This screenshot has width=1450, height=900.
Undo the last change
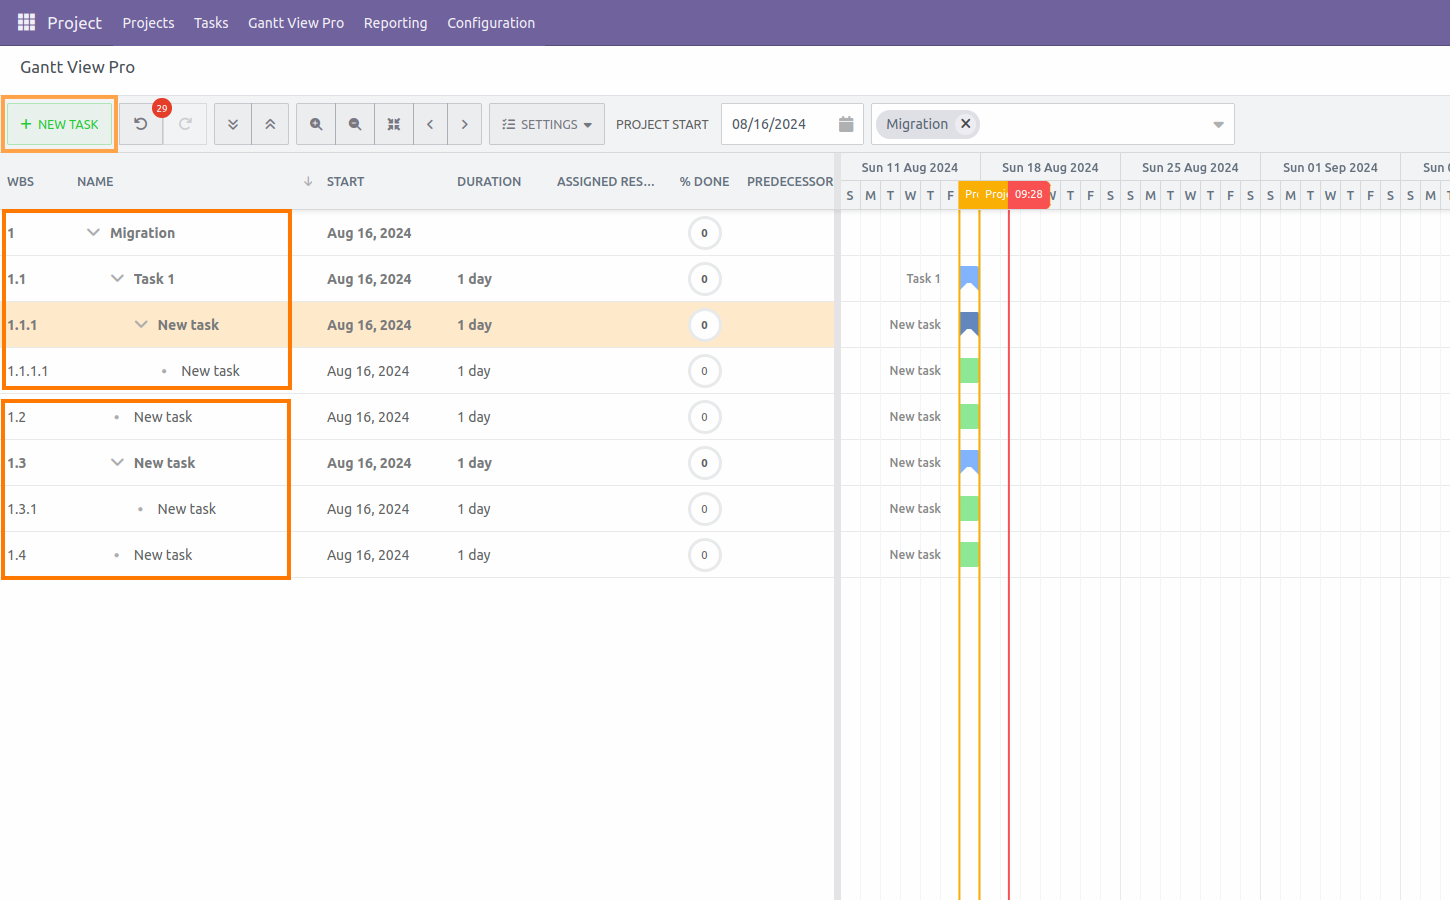140,123
